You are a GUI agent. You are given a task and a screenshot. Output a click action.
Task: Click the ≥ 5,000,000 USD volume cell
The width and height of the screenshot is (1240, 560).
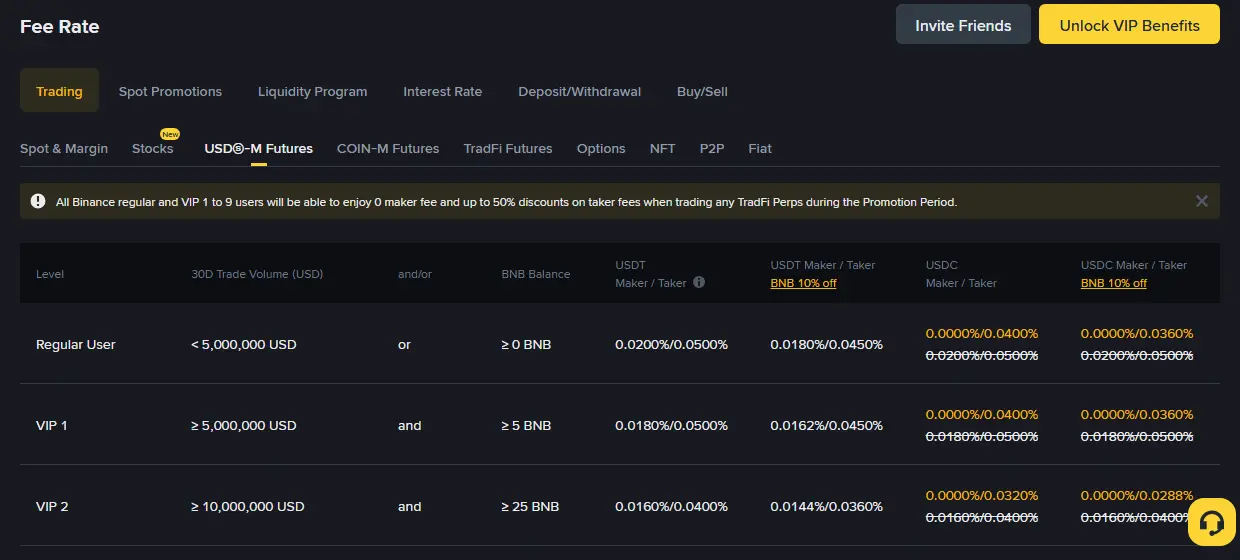[244, 425]
